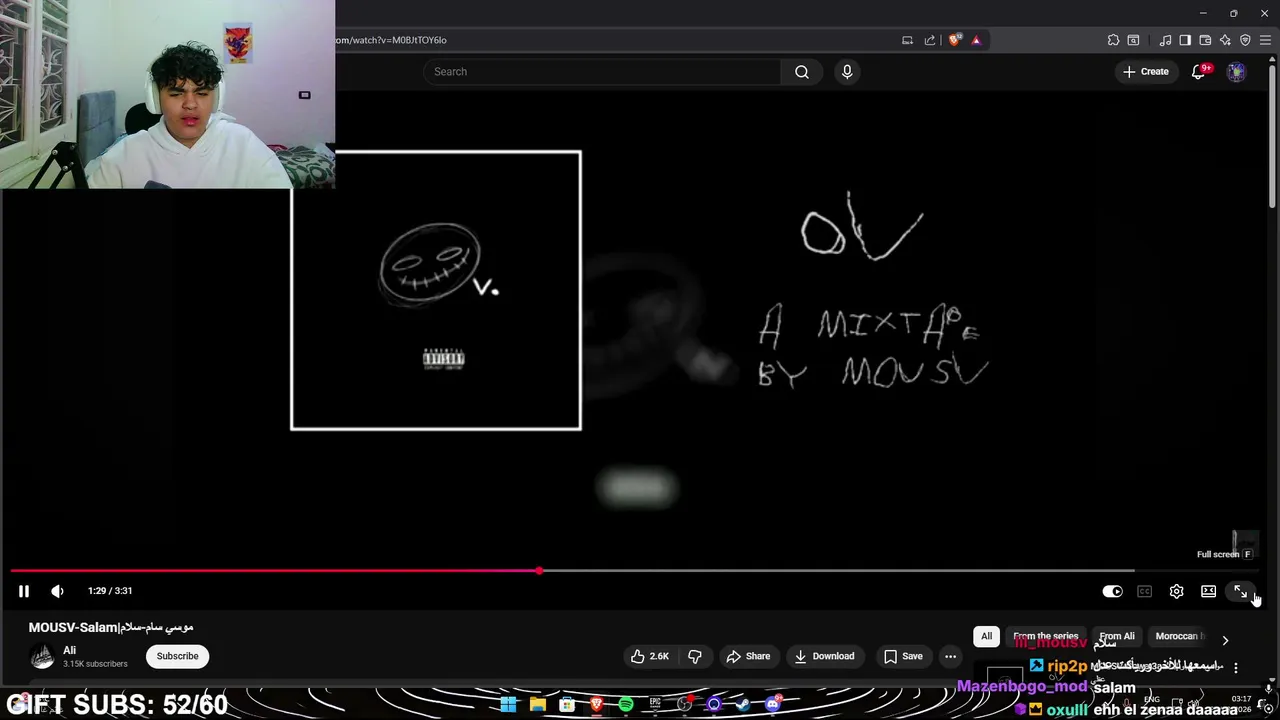
Task: Open Spotify from taskbar
Action: [626, 704]
